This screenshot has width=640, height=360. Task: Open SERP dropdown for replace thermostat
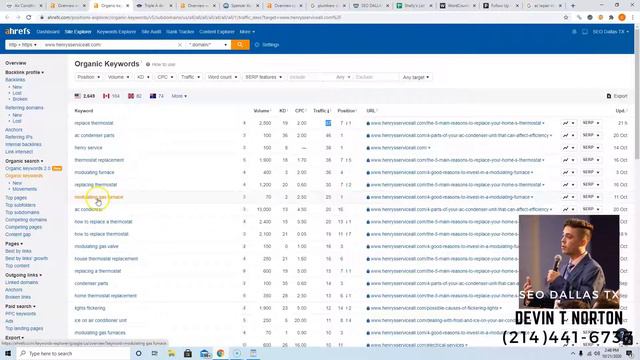(591, 123)
